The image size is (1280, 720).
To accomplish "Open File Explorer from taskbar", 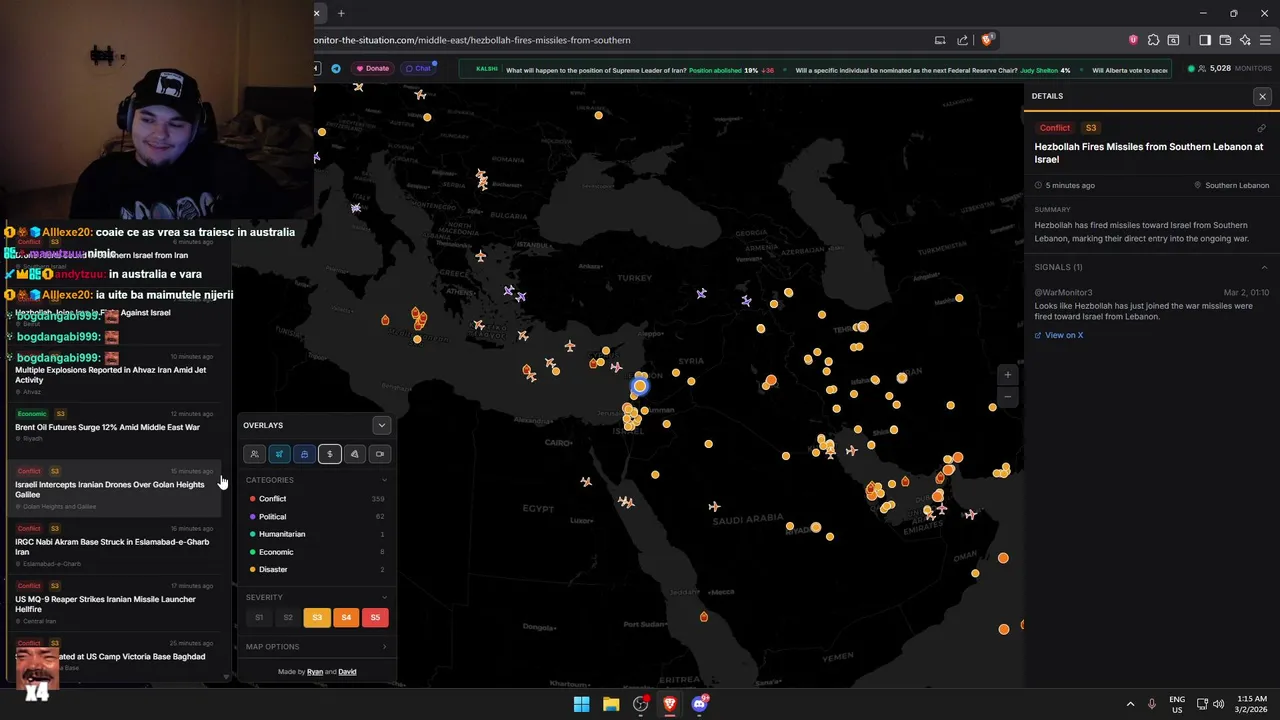I will [611, 704].
